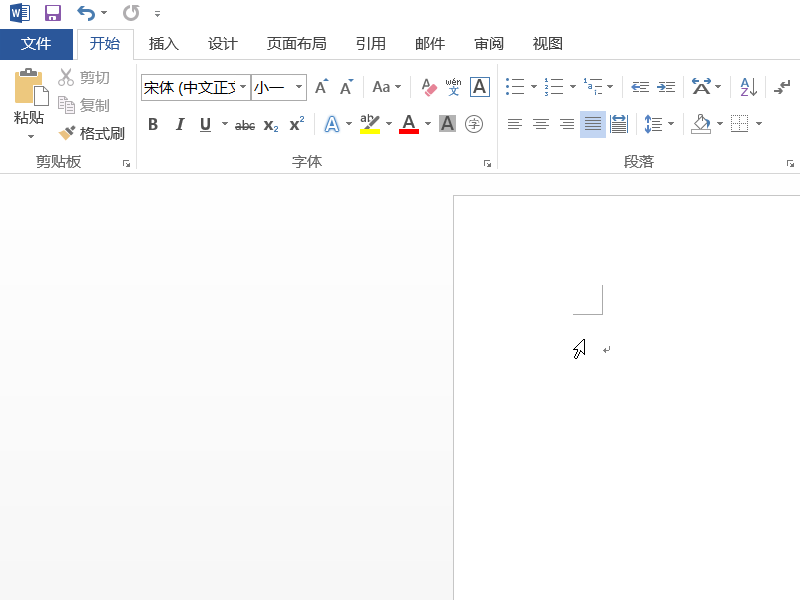Open the File (文件) tab
This screenshot has width=800, height=600.
pyautogui.click(x=36, y=44)
